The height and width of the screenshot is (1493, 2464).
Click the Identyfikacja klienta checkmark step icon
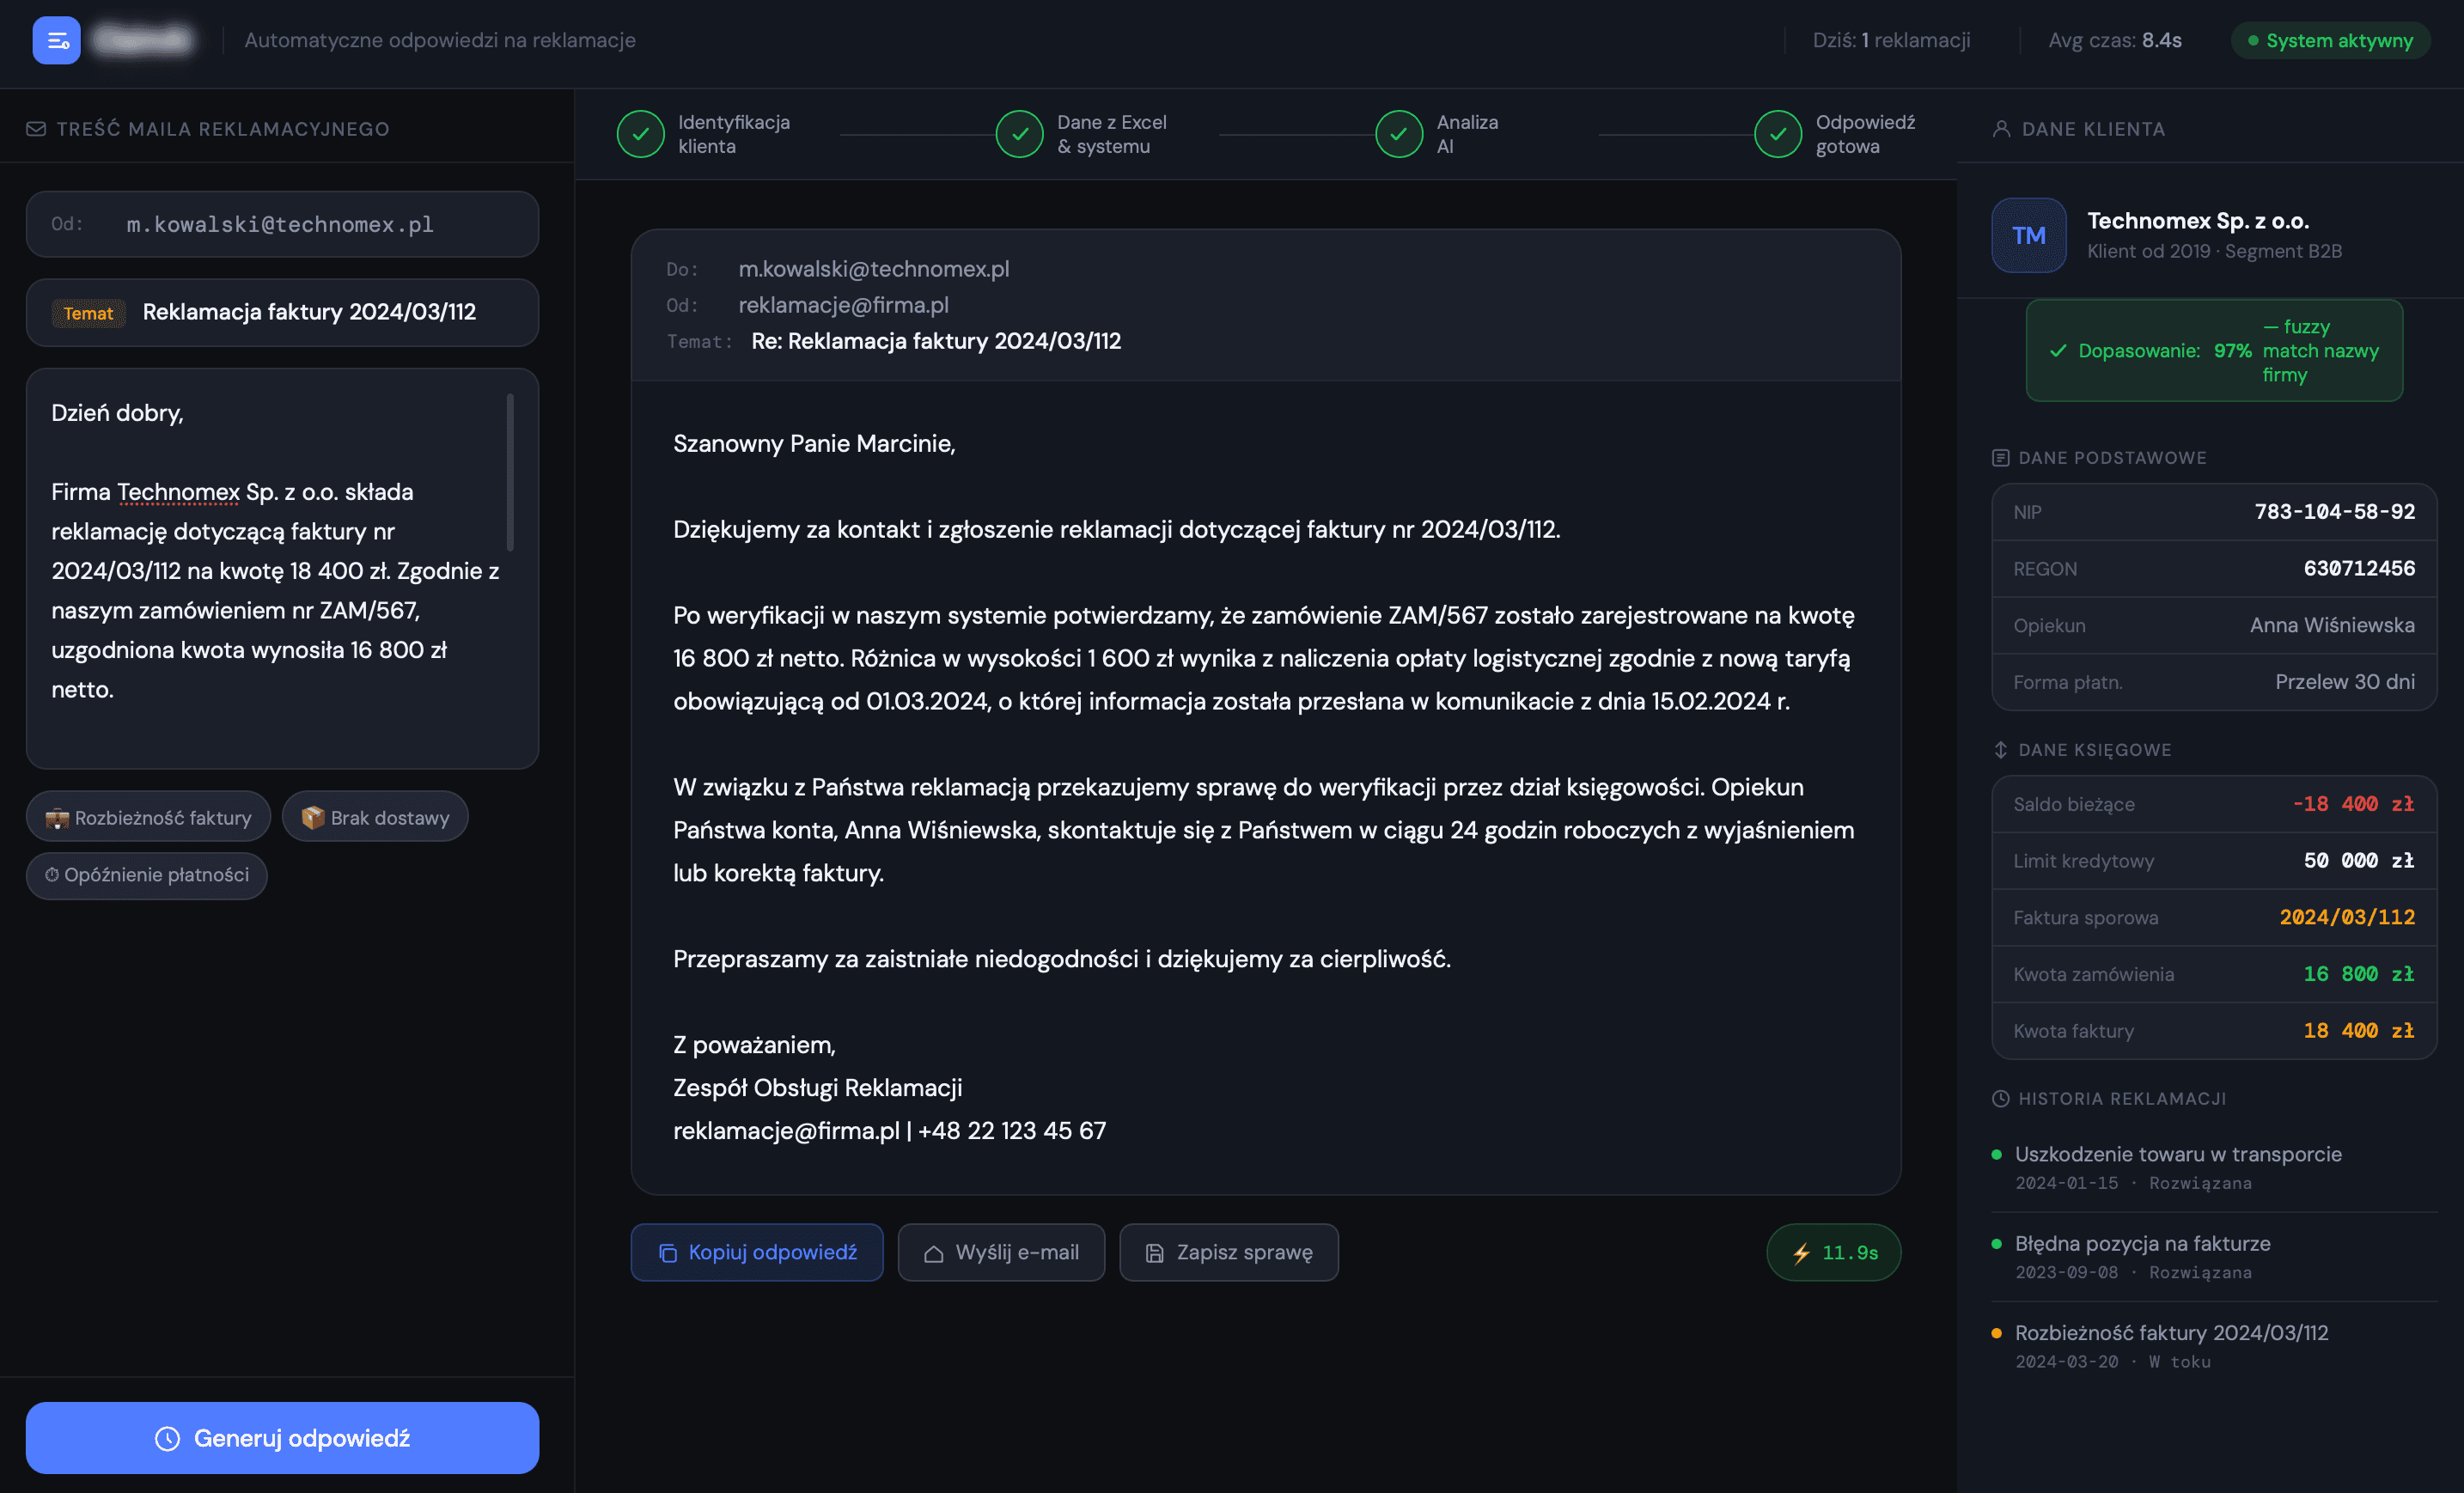coord(640,134)
